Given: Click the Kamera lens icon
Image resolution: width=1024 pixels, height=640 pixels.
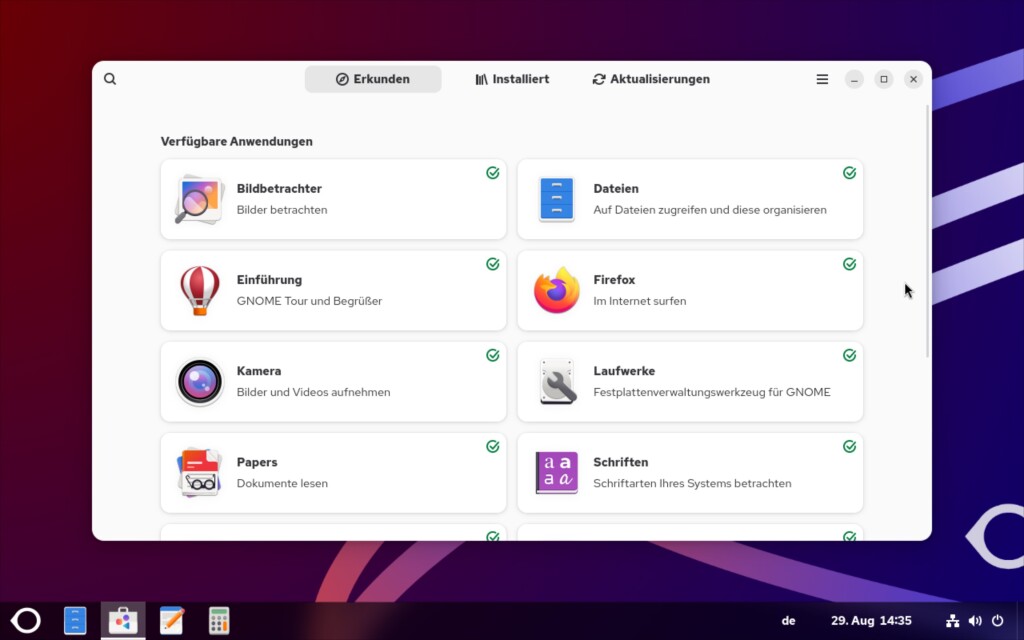Looking at the screenshot, I should (199, 382).
